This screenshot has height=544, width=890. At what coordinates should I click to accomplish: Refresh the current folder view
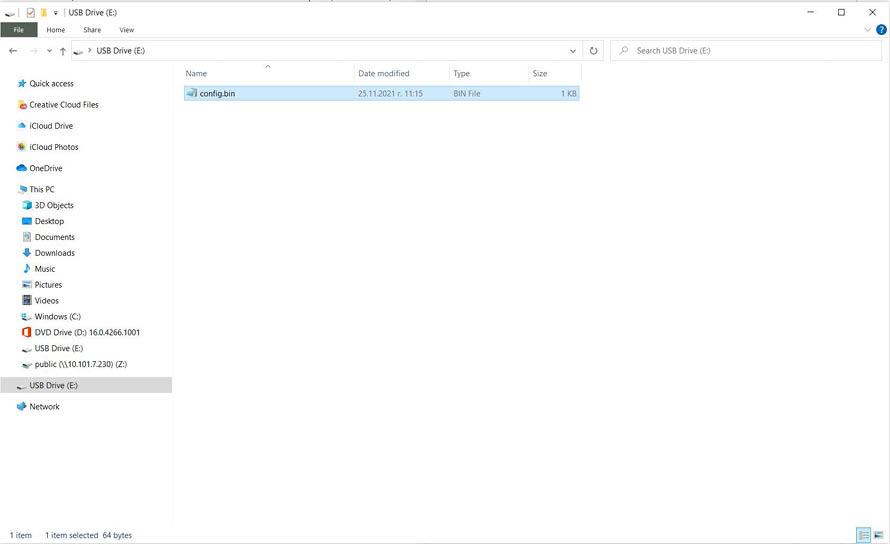(x=594, y=51)
